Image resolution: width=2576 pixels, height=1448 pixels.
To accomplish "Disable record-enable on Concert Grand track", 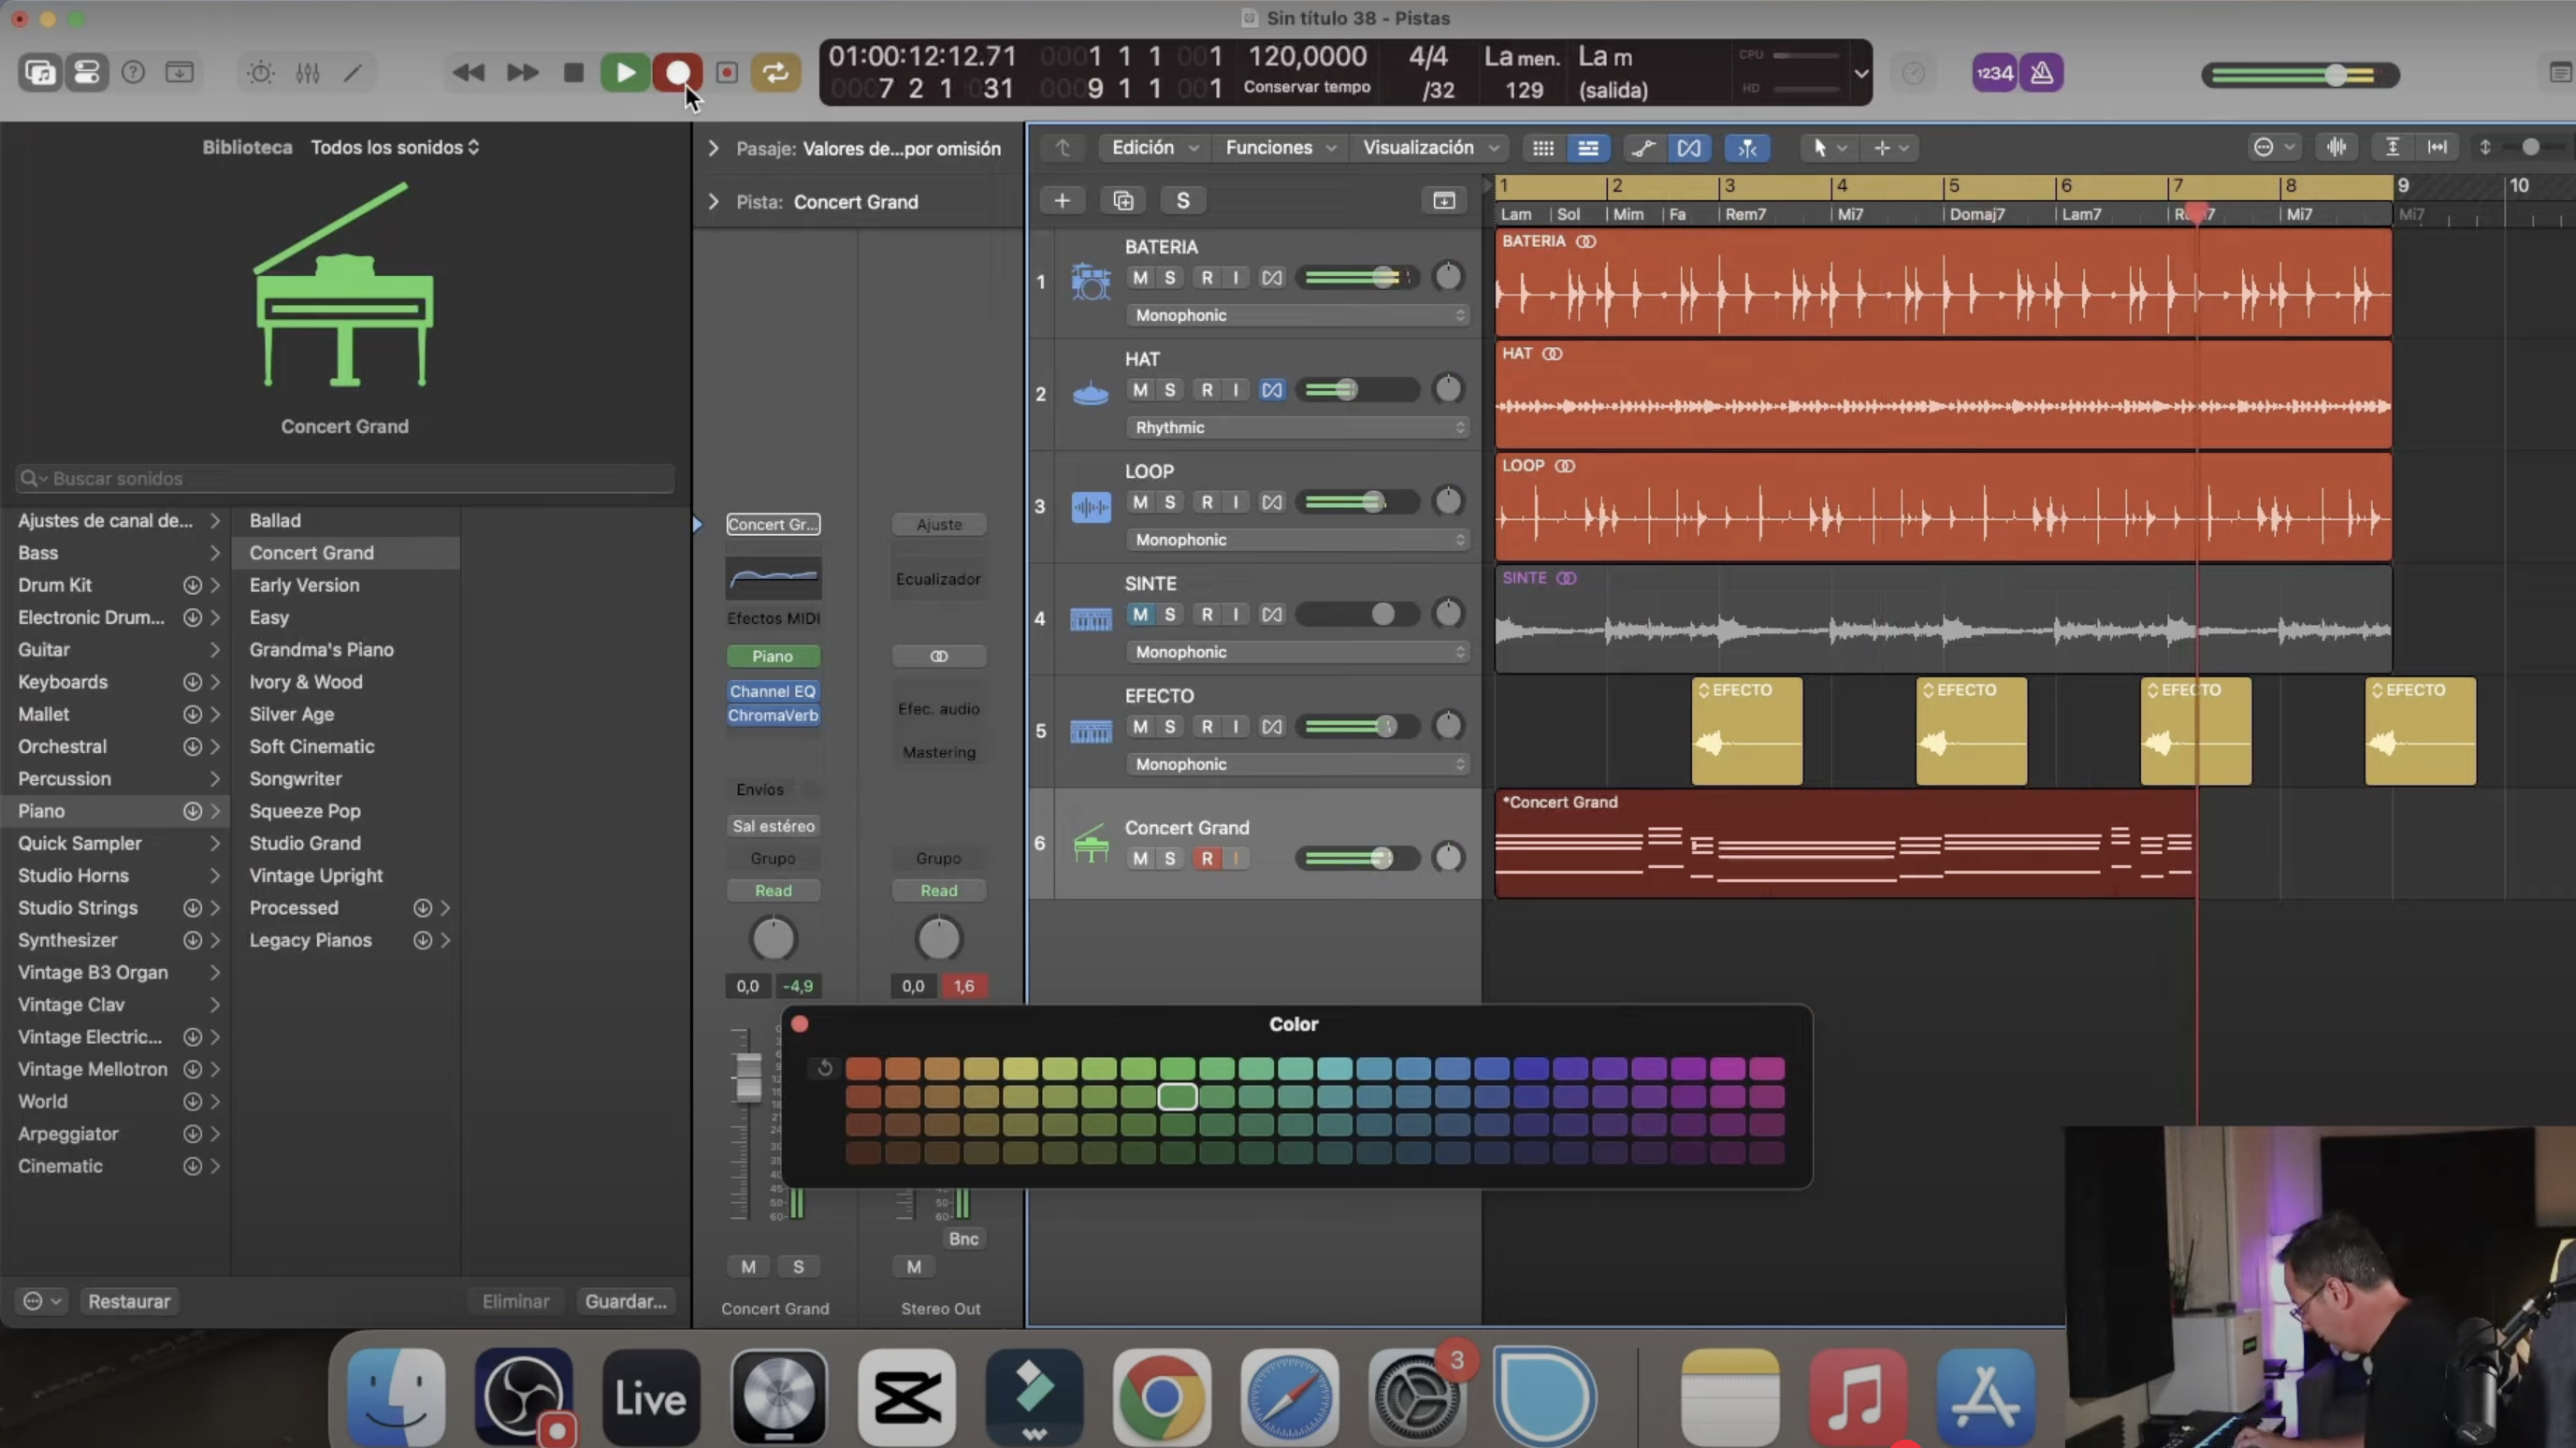I will pos(1207,858).
